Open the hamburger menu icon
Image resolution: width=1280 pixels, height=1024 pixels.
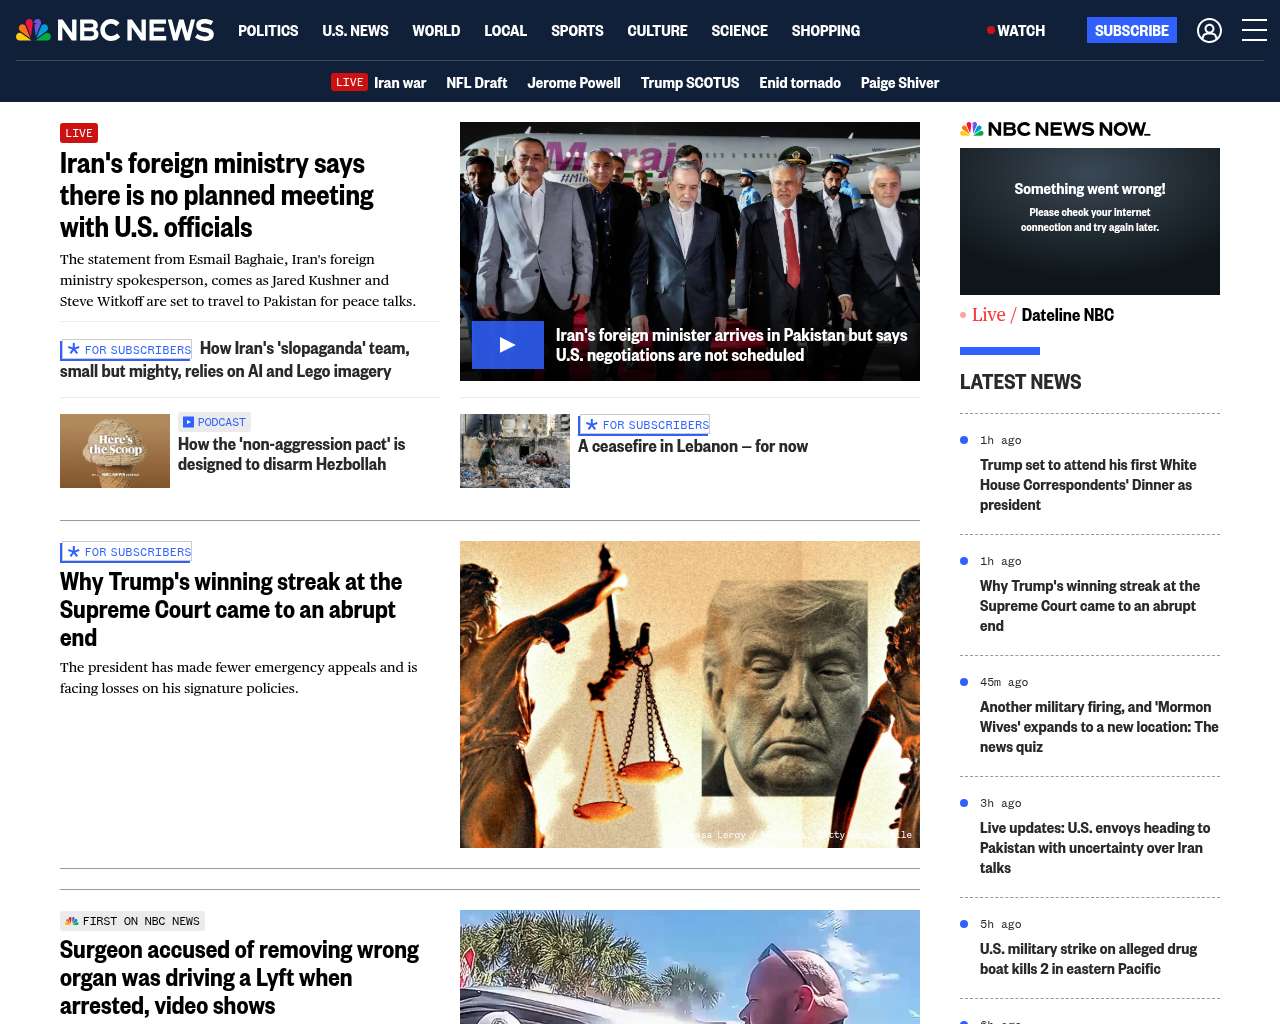(1254, 31)
